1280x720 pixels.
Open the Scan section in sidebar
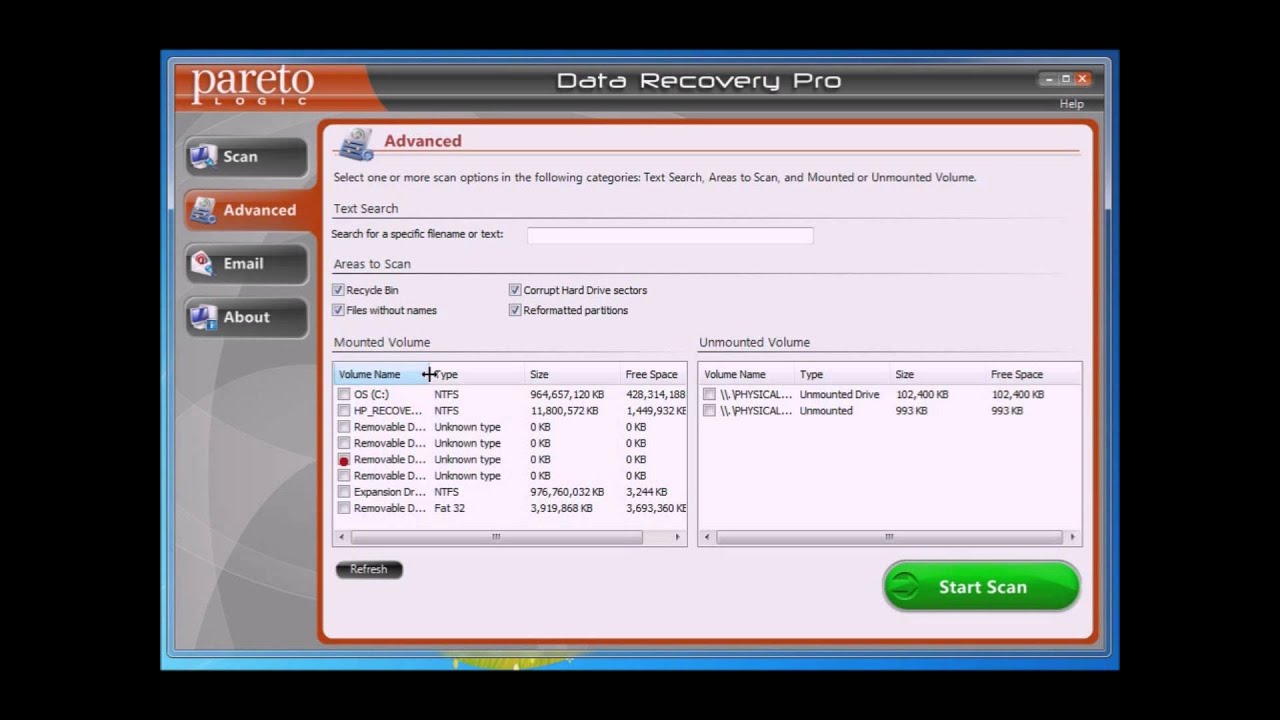[246, 157]
